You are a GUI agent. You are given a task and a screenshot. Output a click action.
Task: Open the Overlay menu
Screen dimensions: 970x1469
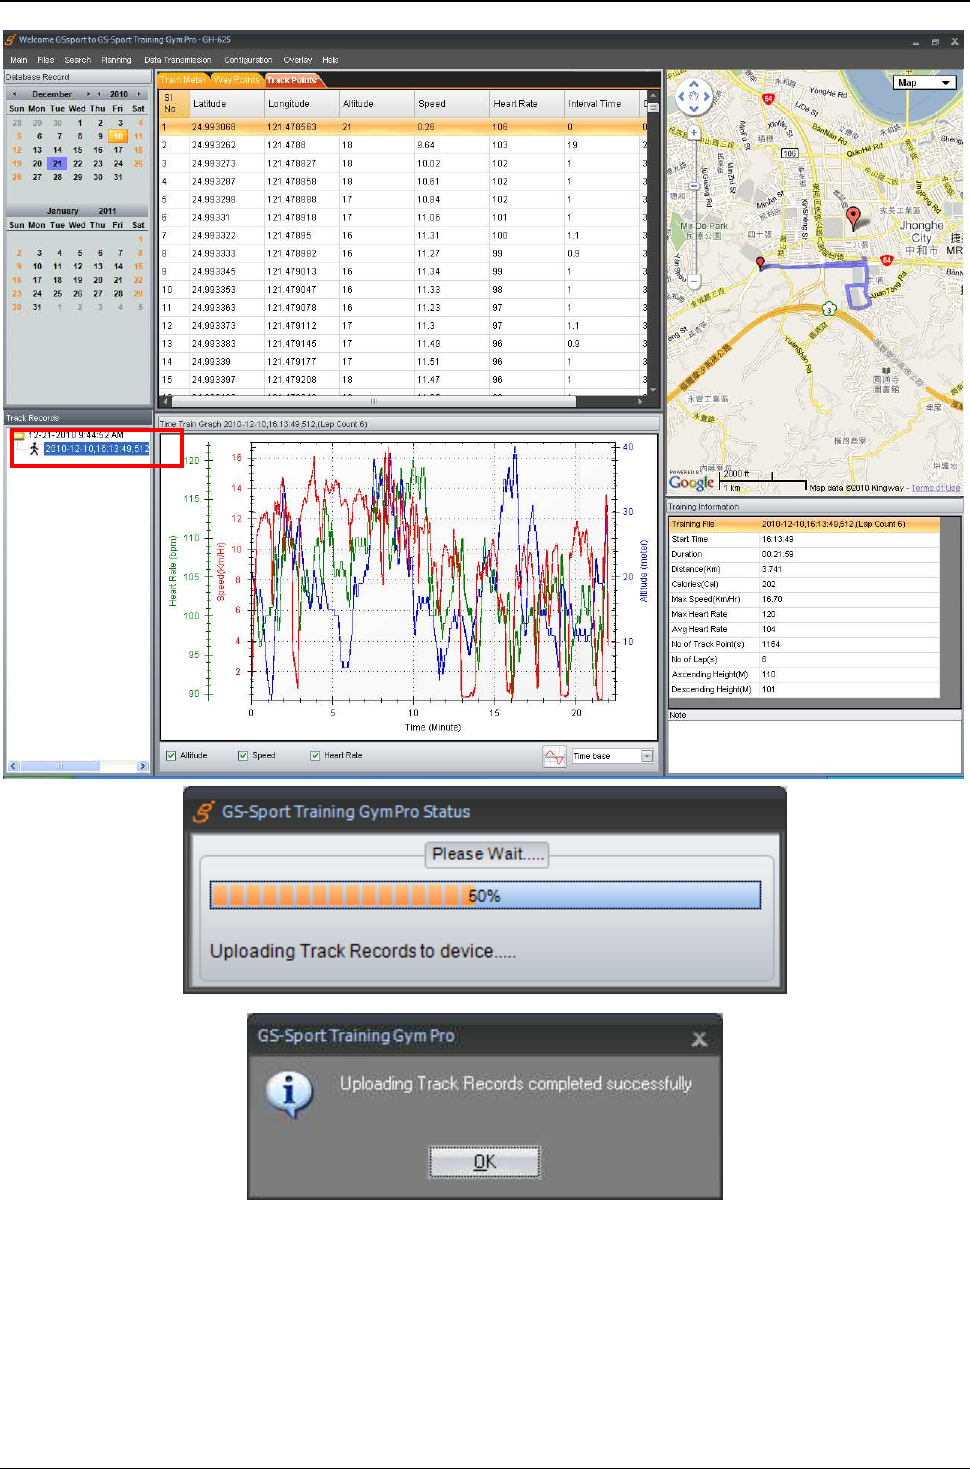pos(298,60)
